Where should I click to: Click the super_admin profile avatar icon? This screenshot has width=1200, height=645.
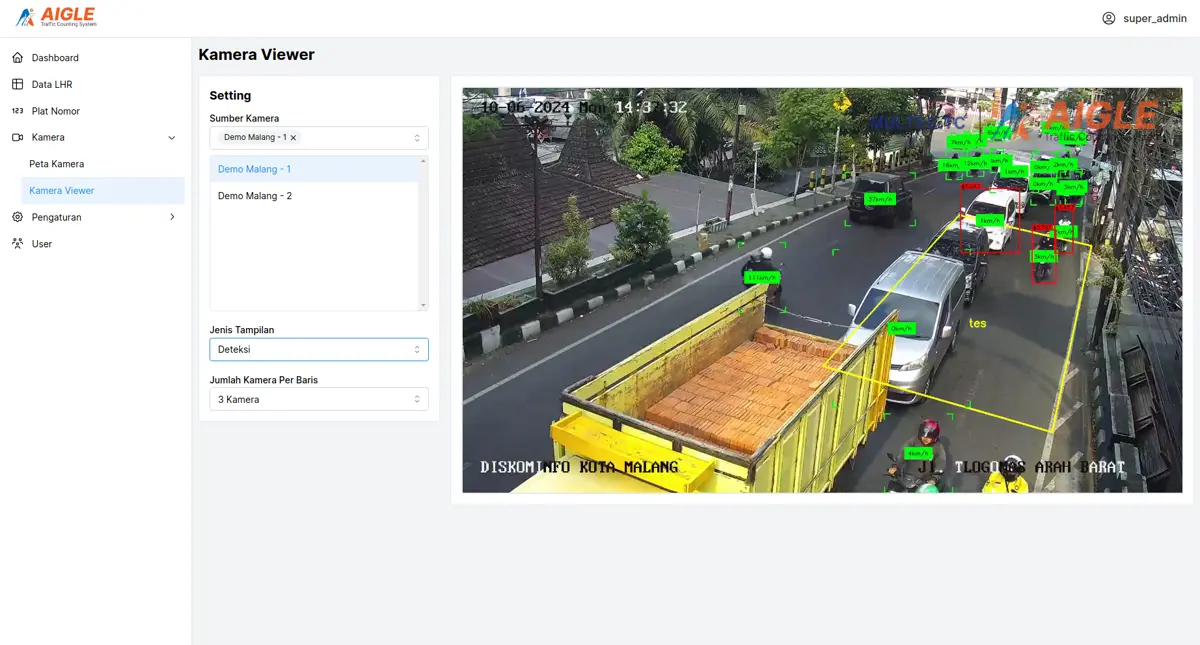coord(1108,18)
